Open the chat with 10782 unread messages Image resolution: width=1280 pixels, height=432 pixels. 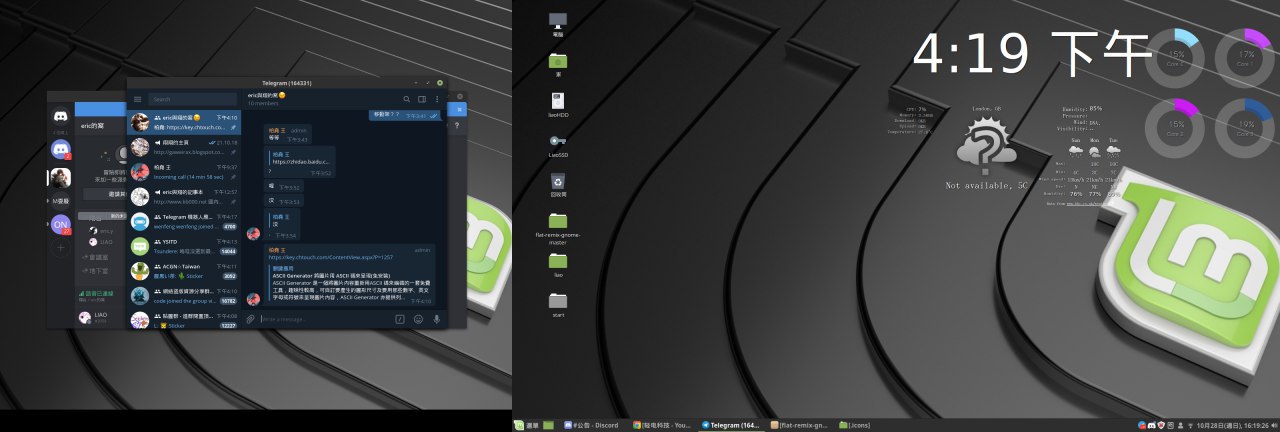(x=184, y=295)
